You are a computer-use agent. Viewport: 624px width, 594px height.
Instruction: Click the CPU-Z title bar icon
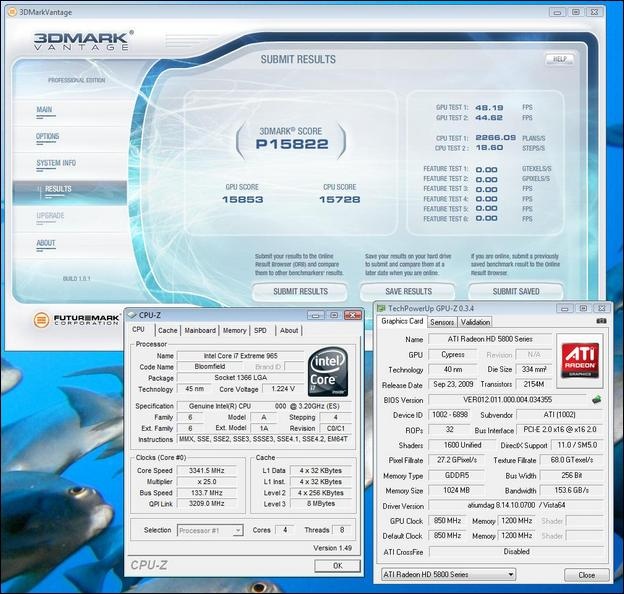click(132, 315)
